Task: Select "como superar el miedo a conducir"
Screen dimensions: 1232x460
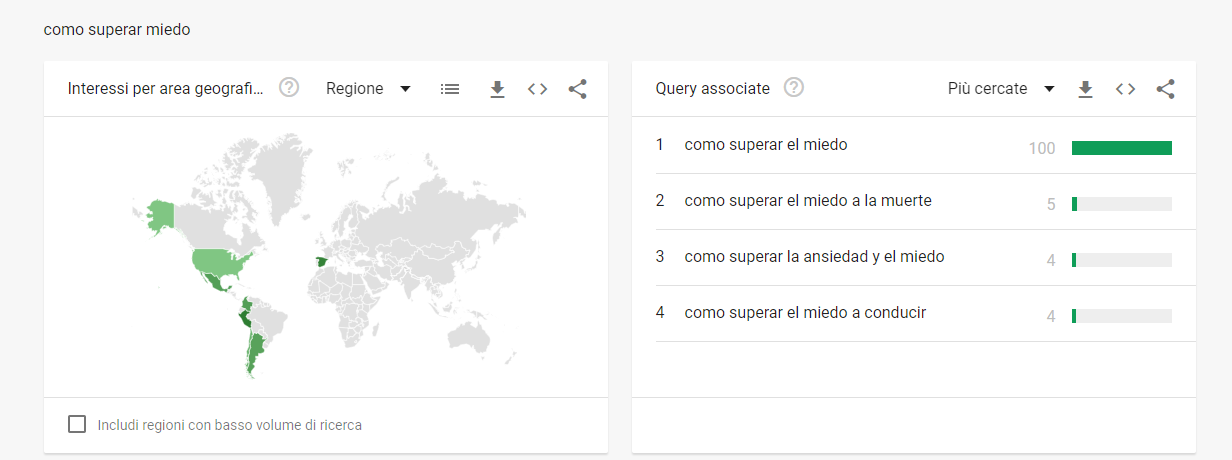Action: [x=805, y=313]
